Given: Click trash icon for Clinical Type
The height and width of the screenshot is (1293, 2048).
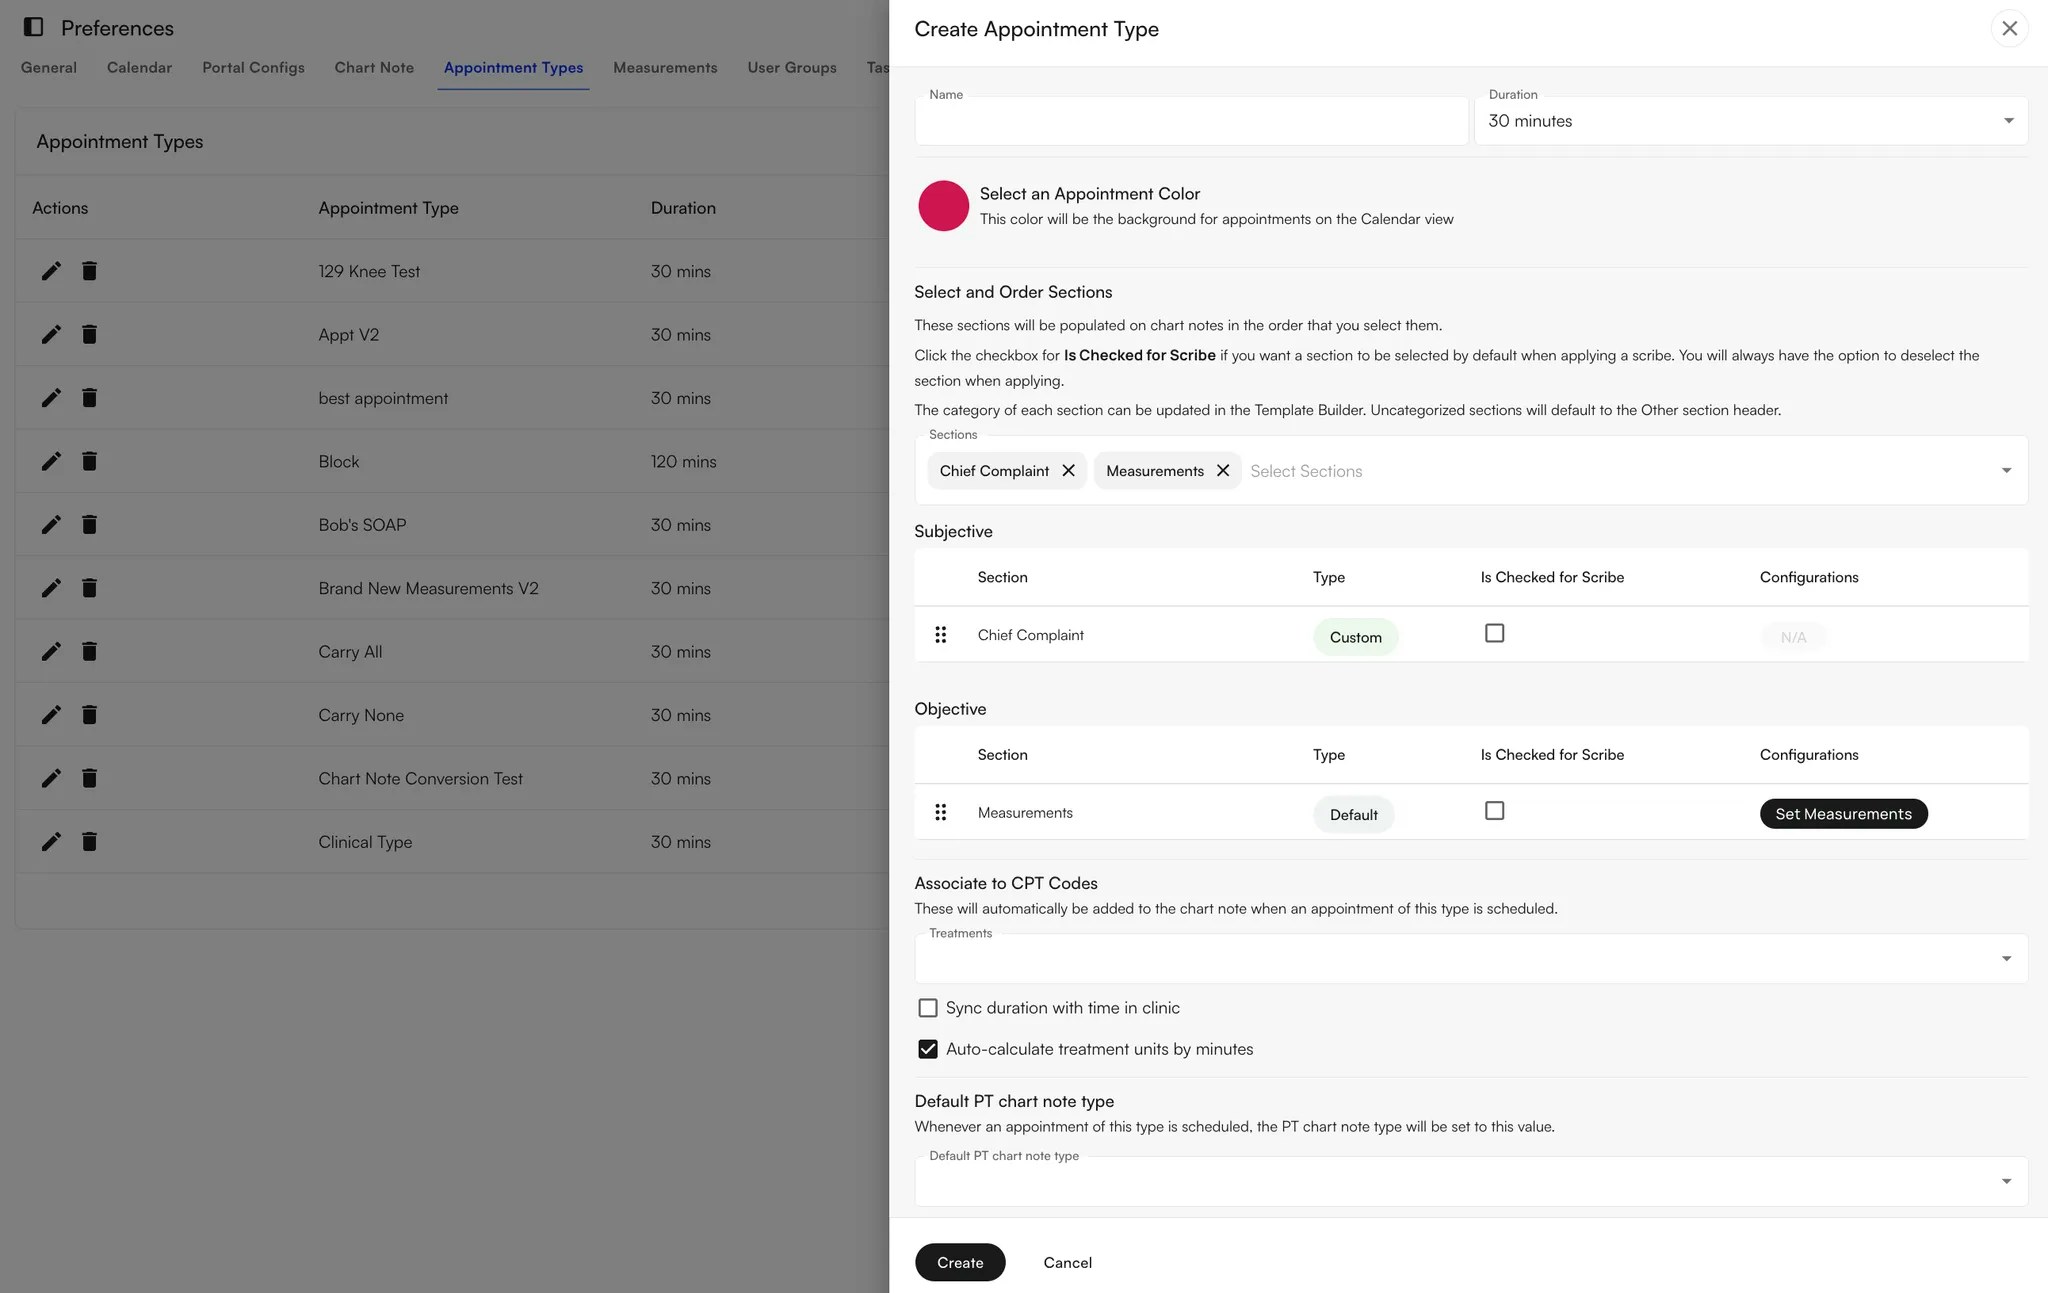Looking at the screenshot, I should tap(89, 842).
